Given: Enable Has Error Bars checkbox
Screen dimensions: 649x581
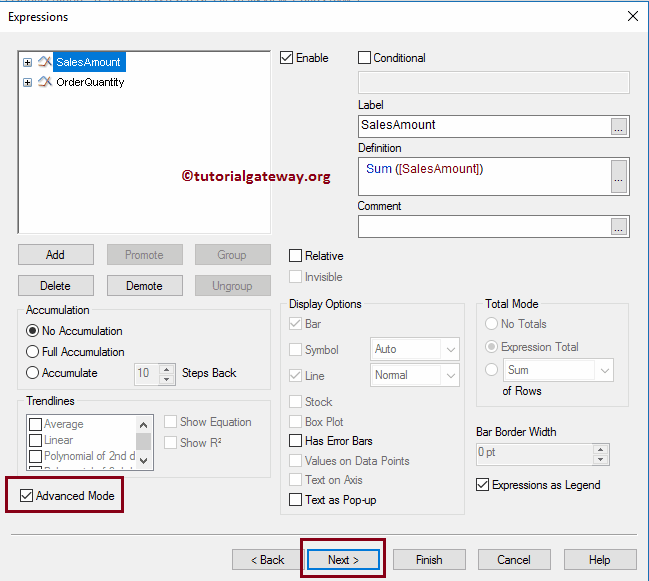Looking at the screenshot, I should (x=296, y=441).
